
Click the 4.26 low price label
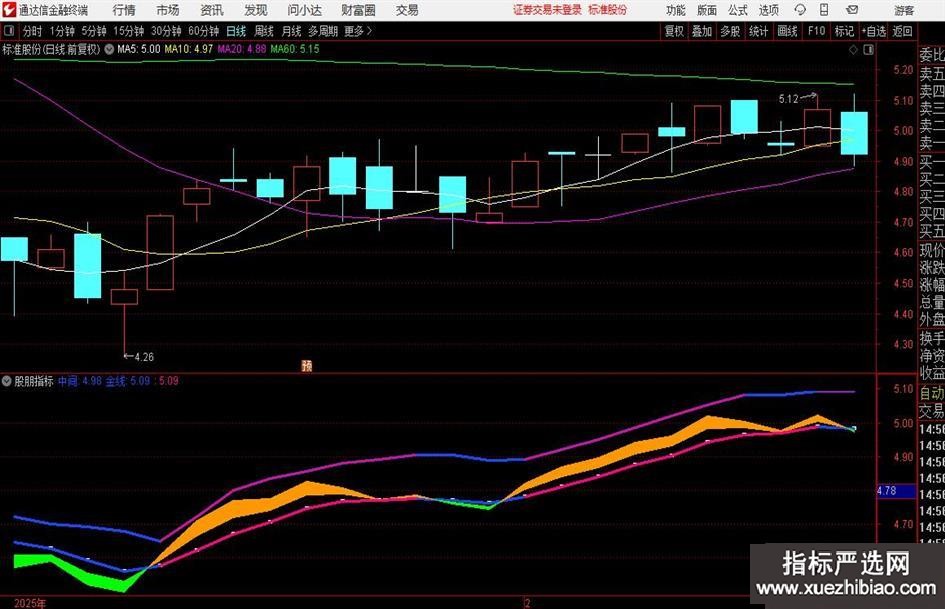[144, 357]
